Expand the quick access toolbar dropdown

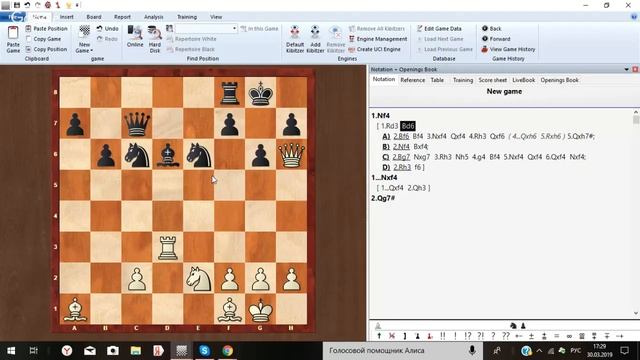78,5
